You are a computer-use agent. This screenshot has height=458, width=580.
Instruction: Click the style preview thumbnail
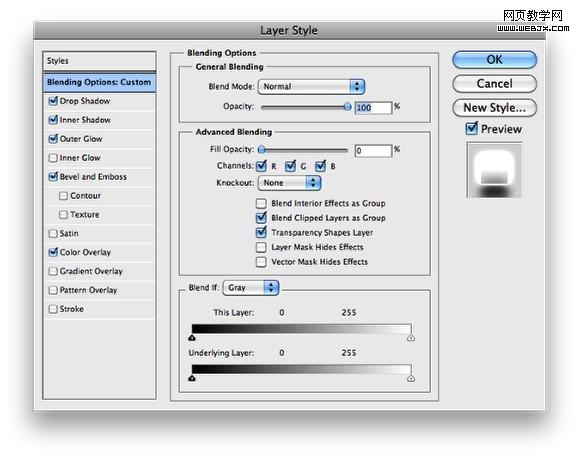coord(494,170)
